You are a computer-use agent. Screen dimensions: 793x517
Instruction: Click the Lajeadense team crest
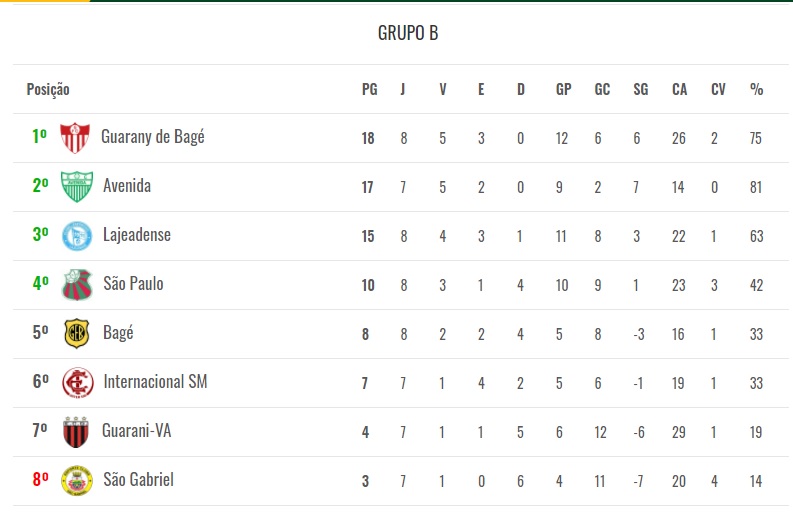tap(76, 235)
